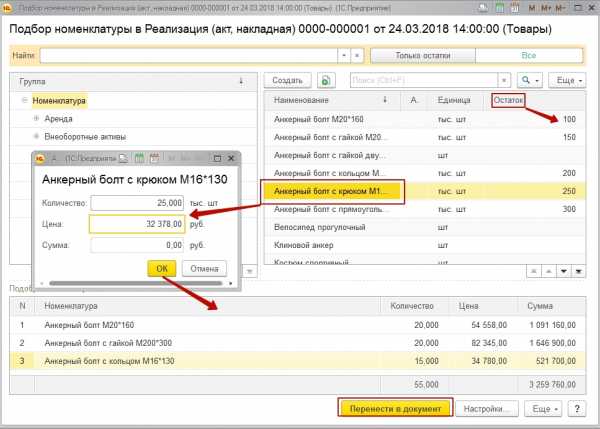The image size is (600, 429).
Task: Click the Единица column header
Action: pyautogui.click(x=454, y=100)
